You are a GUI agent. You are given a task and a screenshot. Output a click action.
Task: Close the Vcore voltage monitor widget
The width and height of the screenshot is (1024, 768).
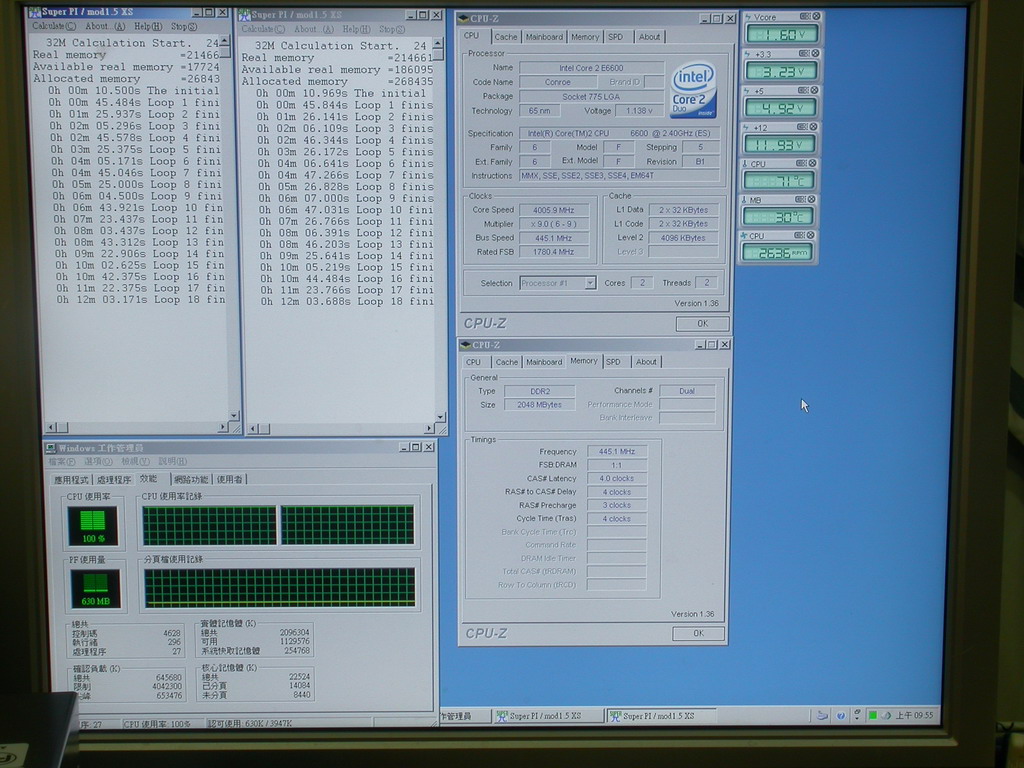[x=816, y=16]
